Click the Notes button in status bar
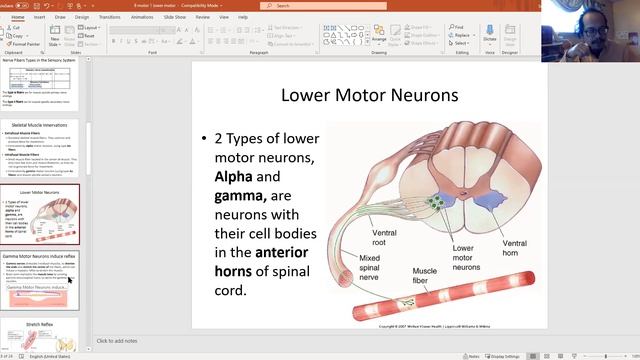Image resolution: width=640 pixels, height=360 pixels. click(x=471, y=356)
